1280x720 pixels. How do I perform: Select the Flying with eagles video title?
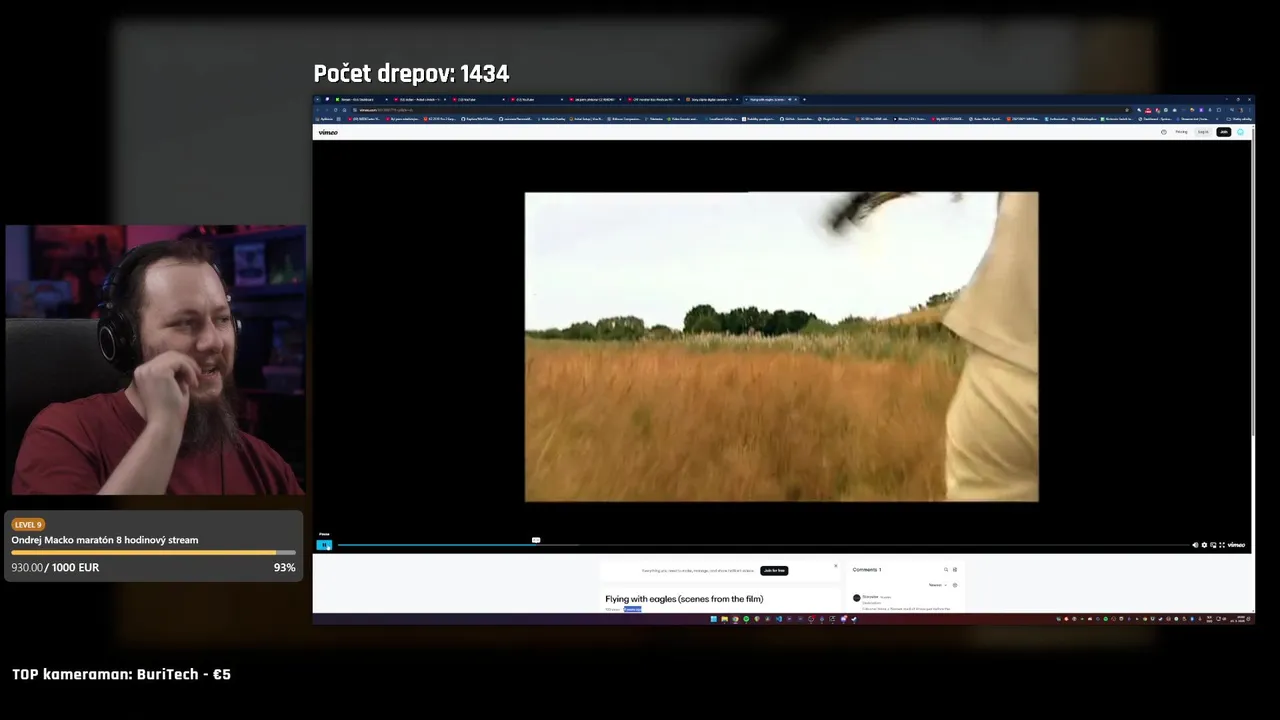click(x=684, y=599)
